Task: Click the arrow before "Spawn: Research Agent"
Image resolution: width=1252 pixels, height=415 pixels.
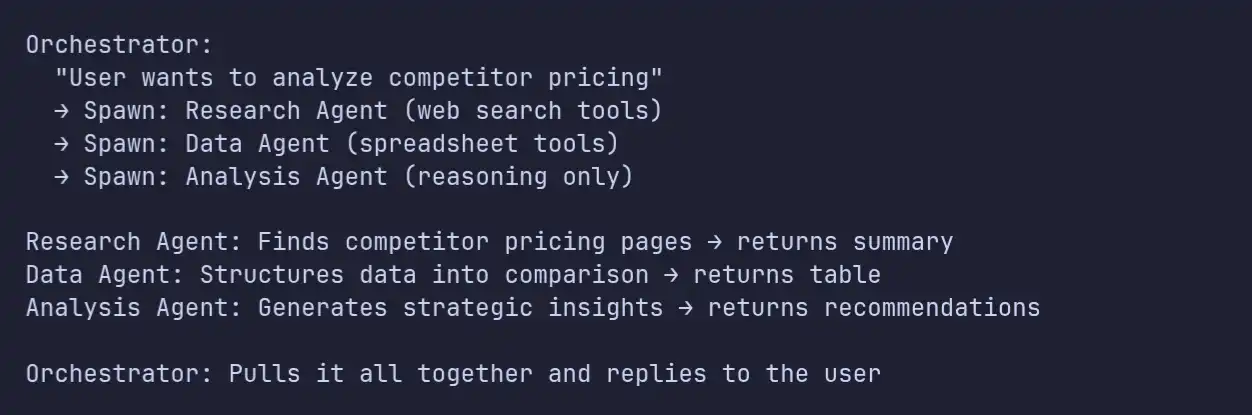Action: 62,110
